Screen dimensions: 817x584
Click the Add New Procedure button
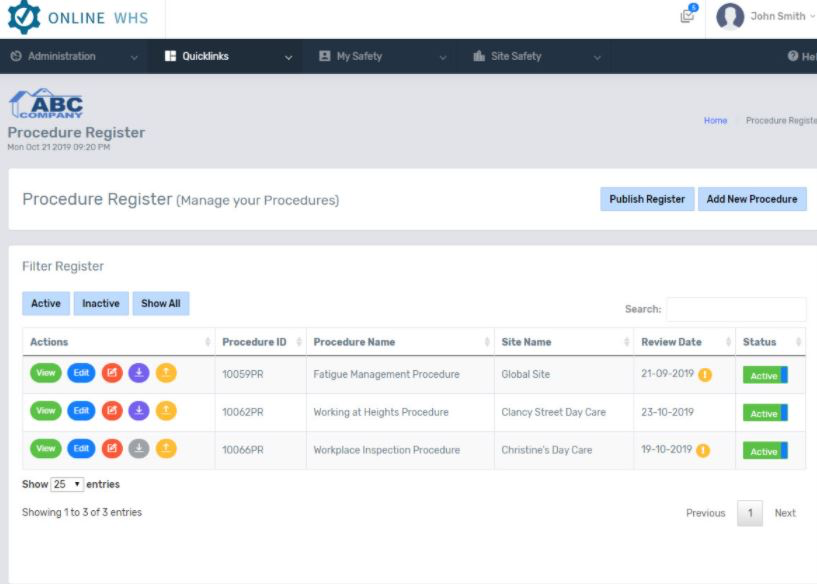pos(752,198)
